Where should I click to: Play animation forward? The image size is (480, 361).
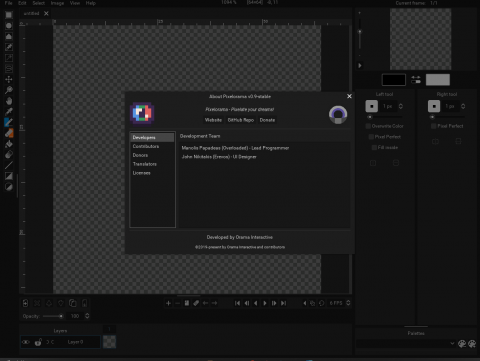click(265, 303)
